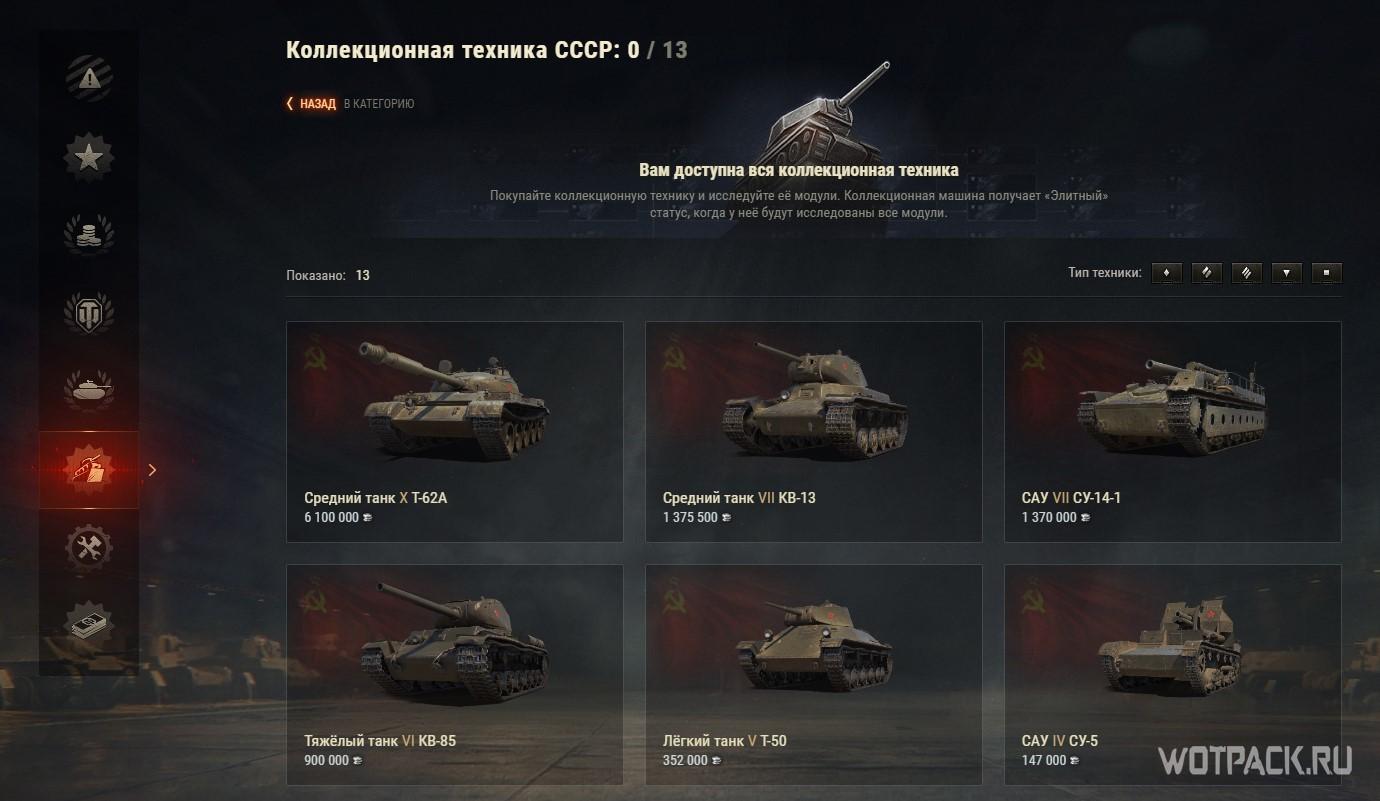This screenshot has width=1380, height=801.
Task: Open the WoT shield emblem section
Action: click(x=89, y=313)
